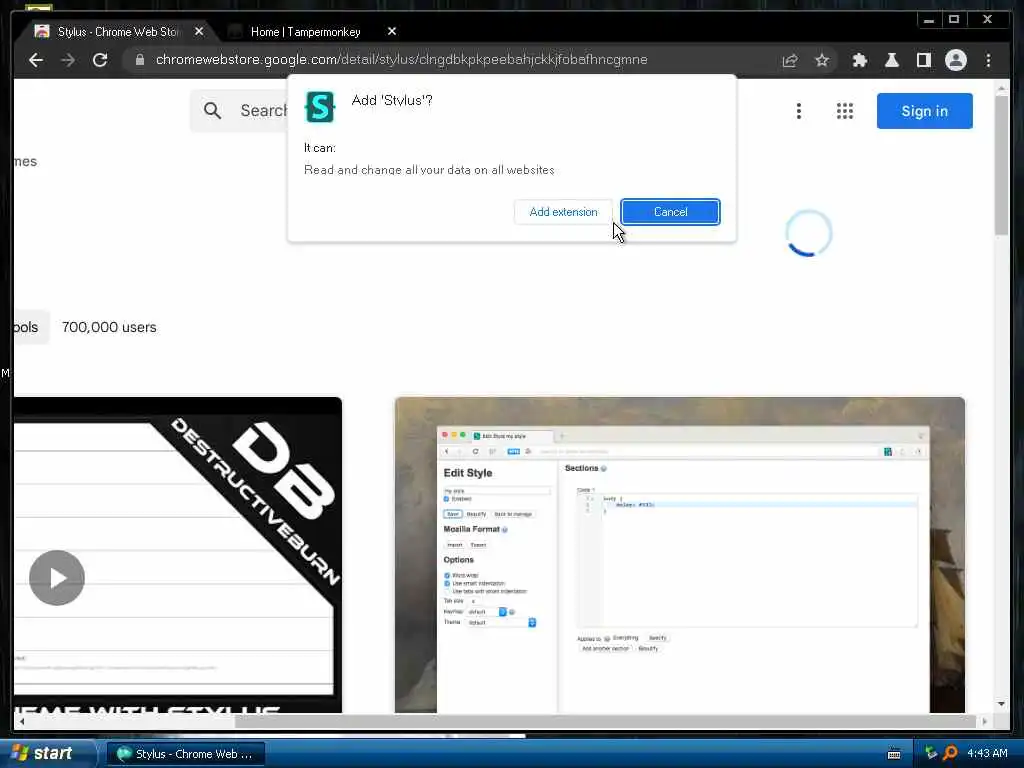The height and width of the screenshot is (768, 1024).
Task: Open the Google apps grid
Action: (x=844, y=111)
